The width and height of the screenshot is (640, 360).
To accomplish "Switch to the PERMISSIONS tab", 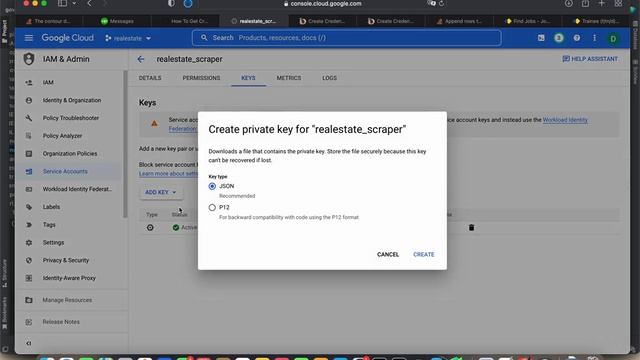I will (201, 78).
